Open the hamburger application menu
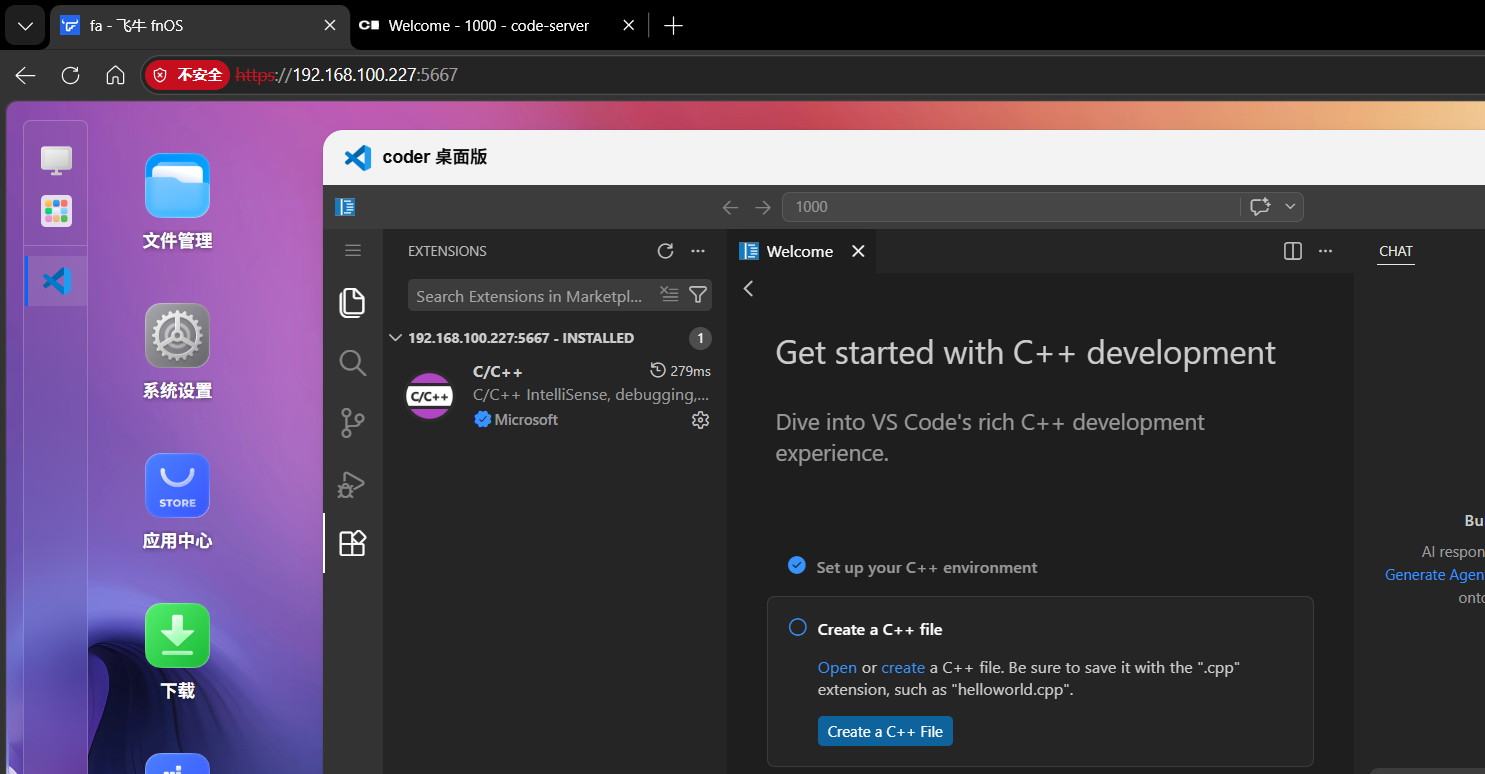Viewport: 1485px width, 774px height. pyautogui.click(x=353, y=250)
